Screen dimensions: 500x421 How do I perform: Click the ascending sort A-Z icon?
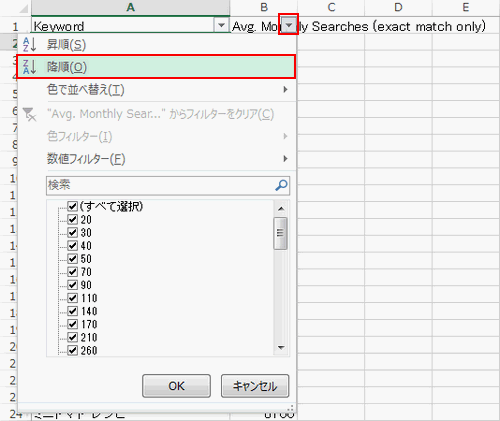29,45
